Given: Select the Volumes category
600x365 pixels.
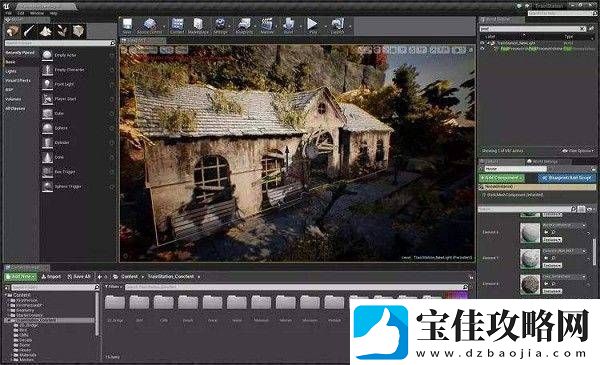Looking at the screenshot, I should click(13, 99).
